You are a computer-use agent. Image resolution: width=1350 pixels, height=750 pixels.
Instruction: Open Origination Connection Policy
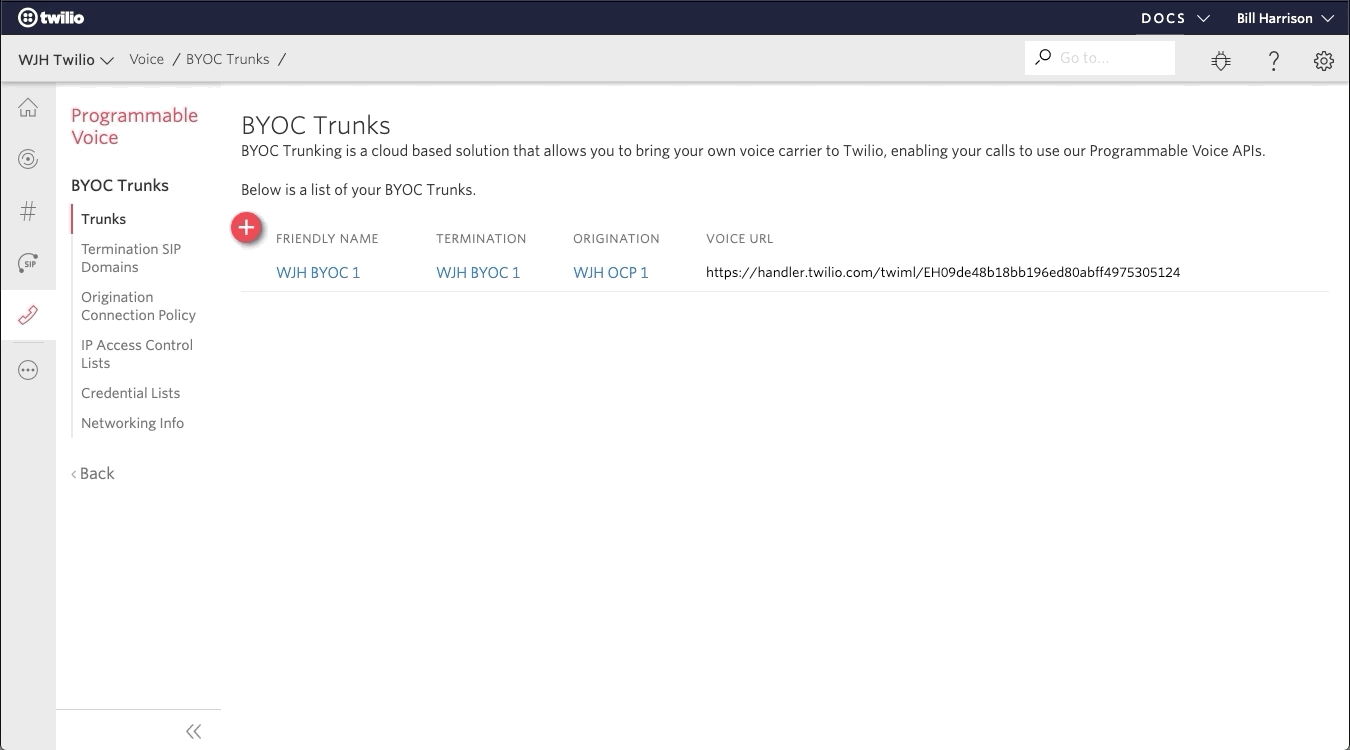(x=138, y=306)
